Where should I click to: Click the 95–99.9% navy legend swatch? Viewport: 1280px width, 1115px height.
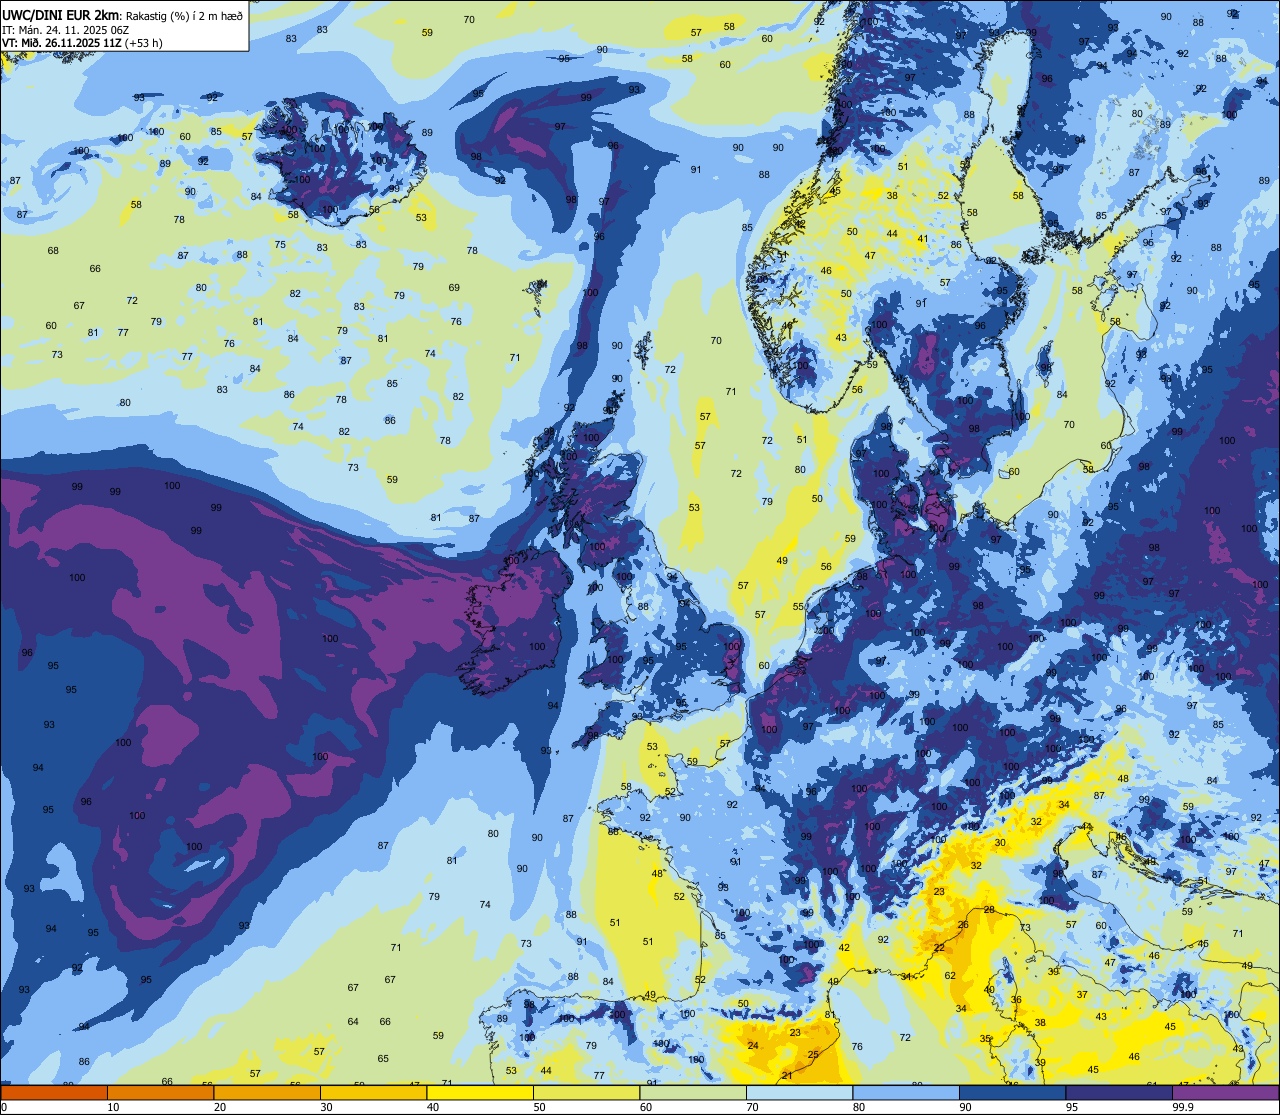pyautogui.click(x=1119, y=1092)
